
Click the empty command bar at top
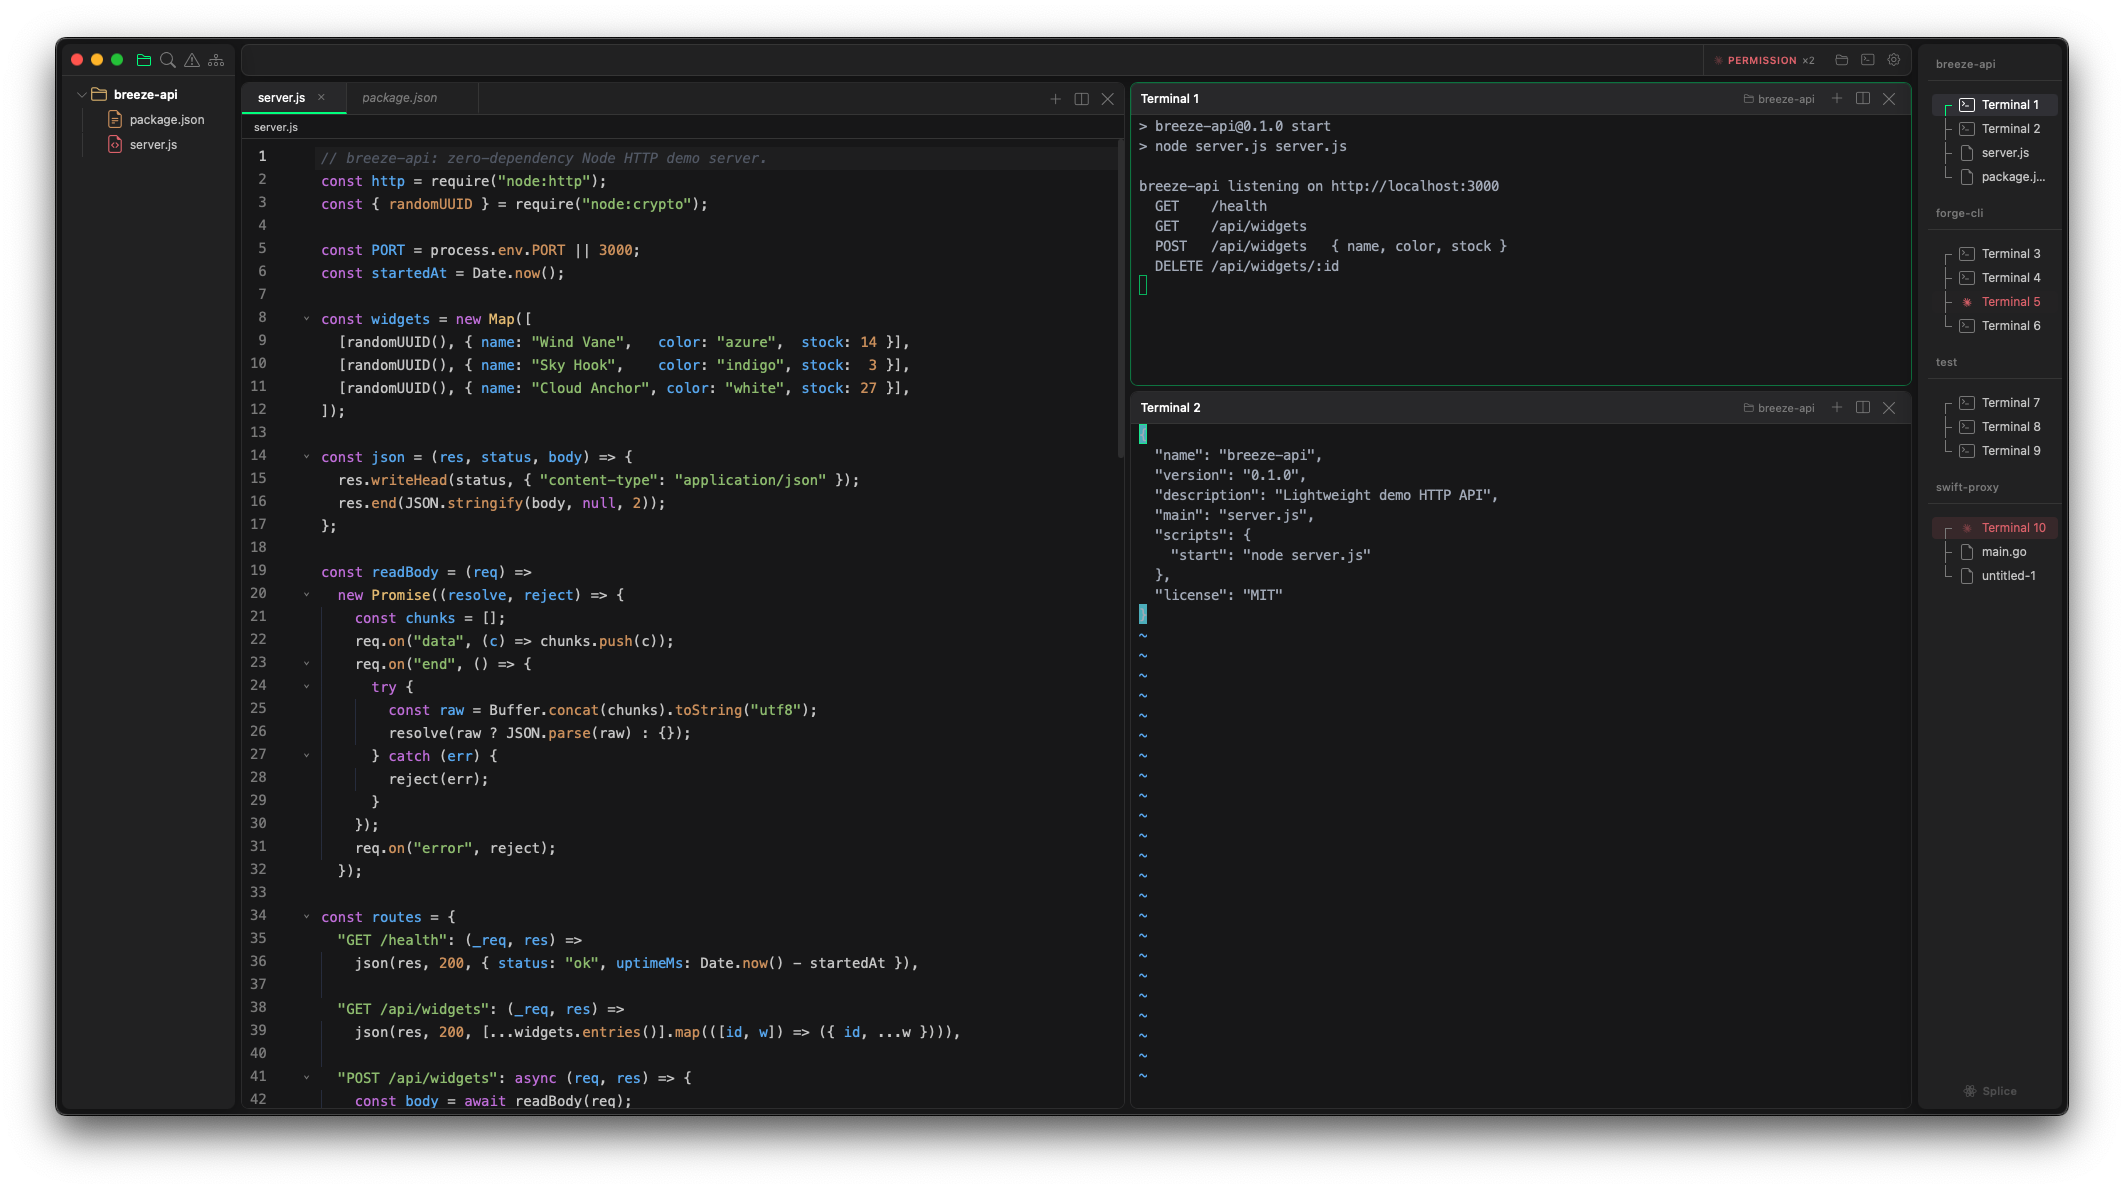[970, 60]
